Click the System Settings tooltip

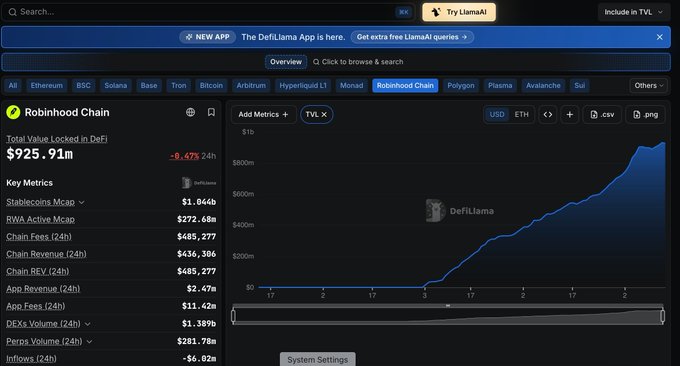tap(317, 359)
